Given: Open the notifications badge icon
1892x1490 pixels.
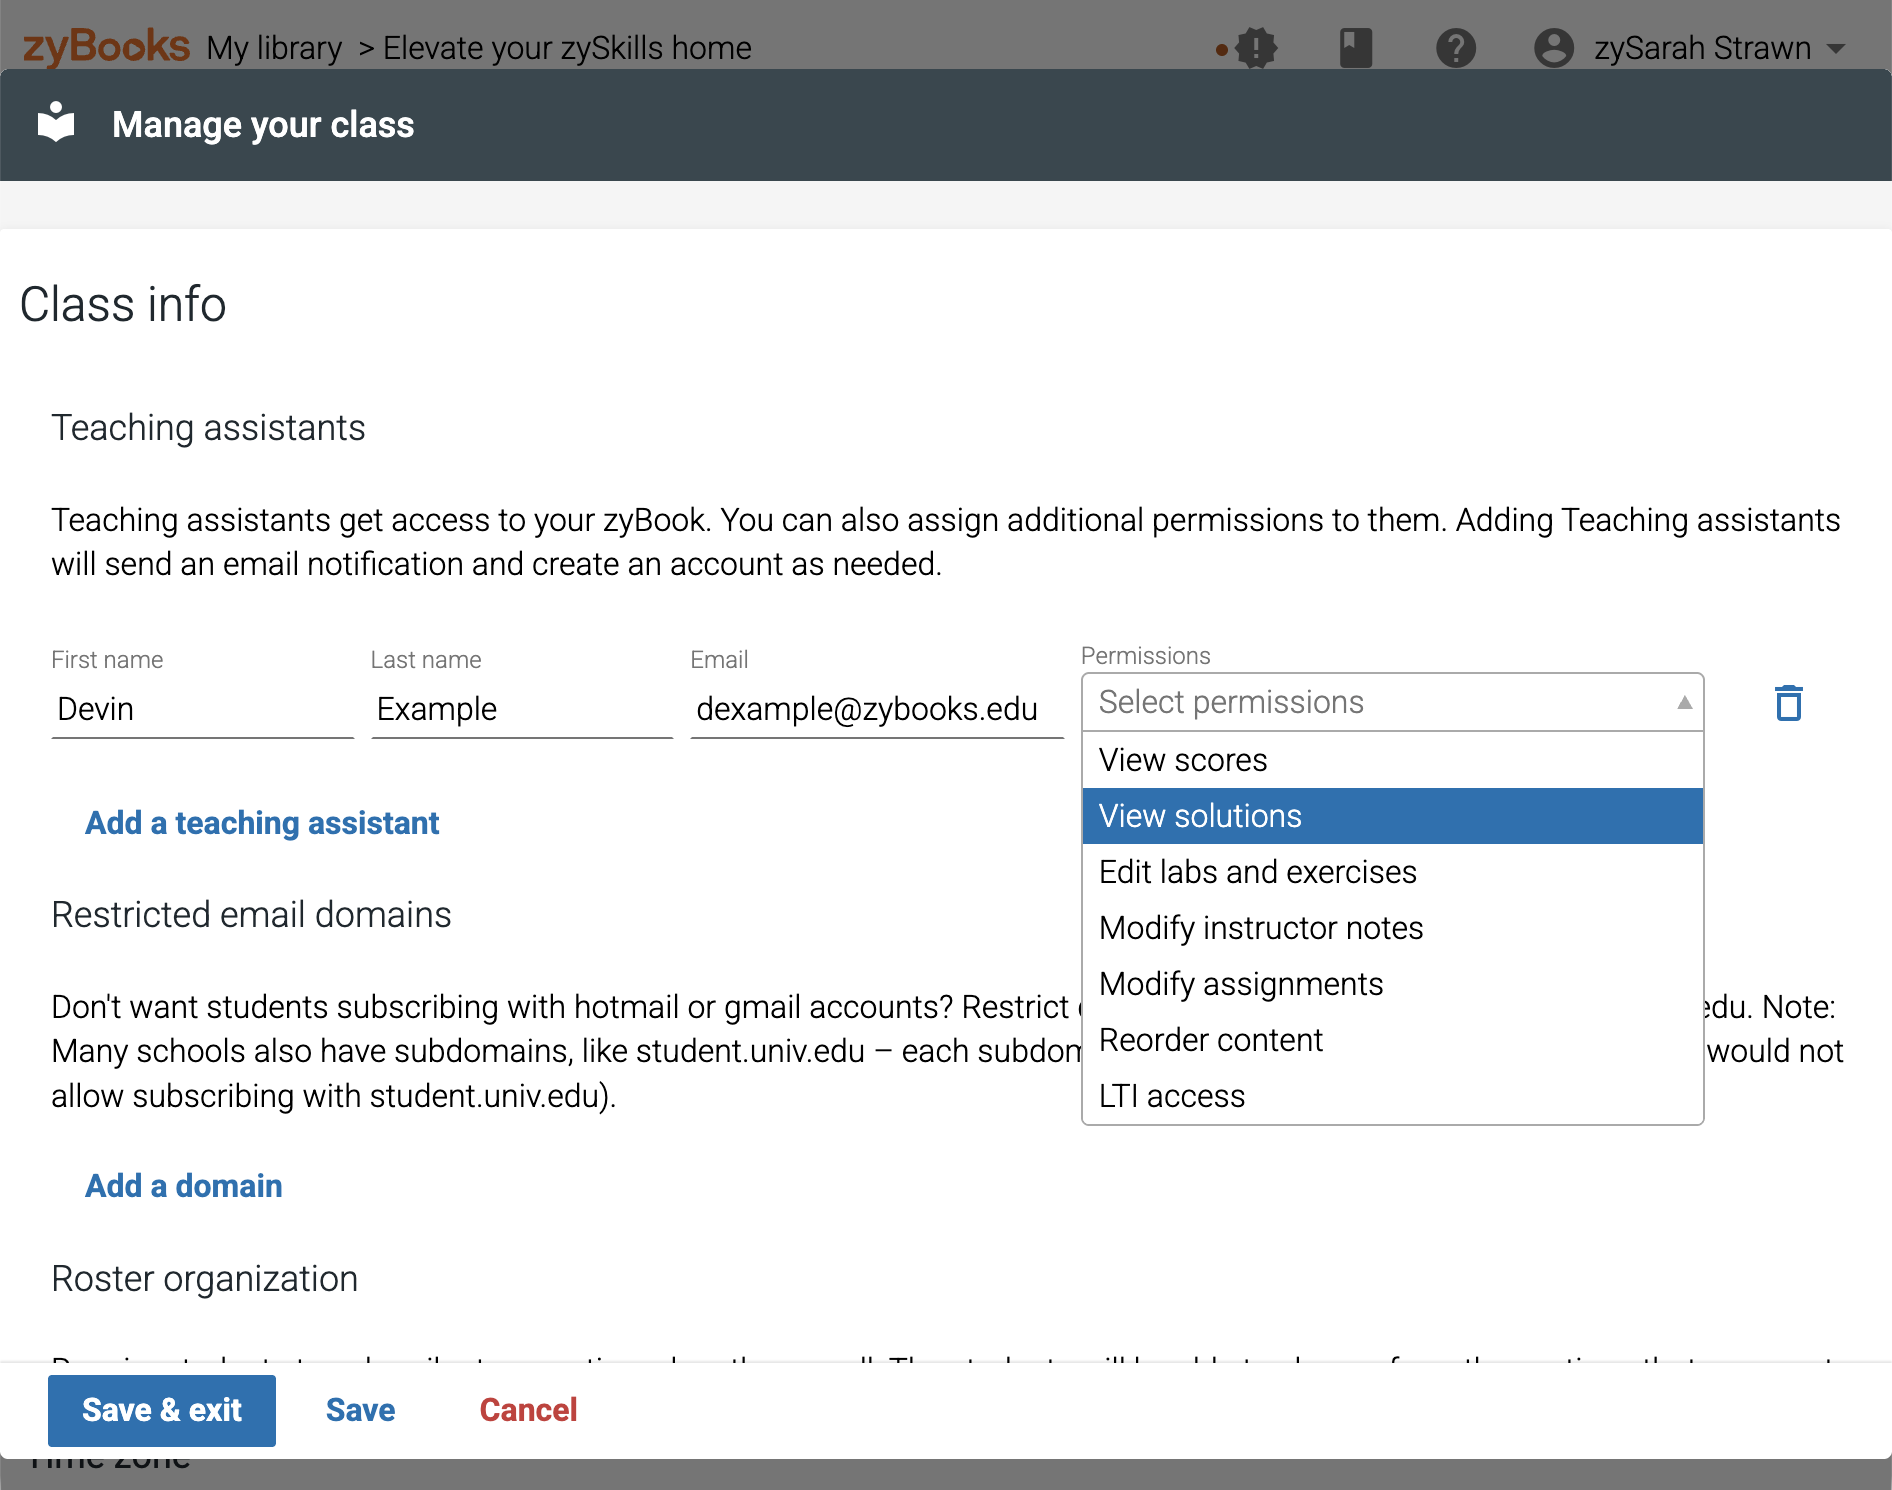Looking at the screenshot, I should click(1255, 48).
